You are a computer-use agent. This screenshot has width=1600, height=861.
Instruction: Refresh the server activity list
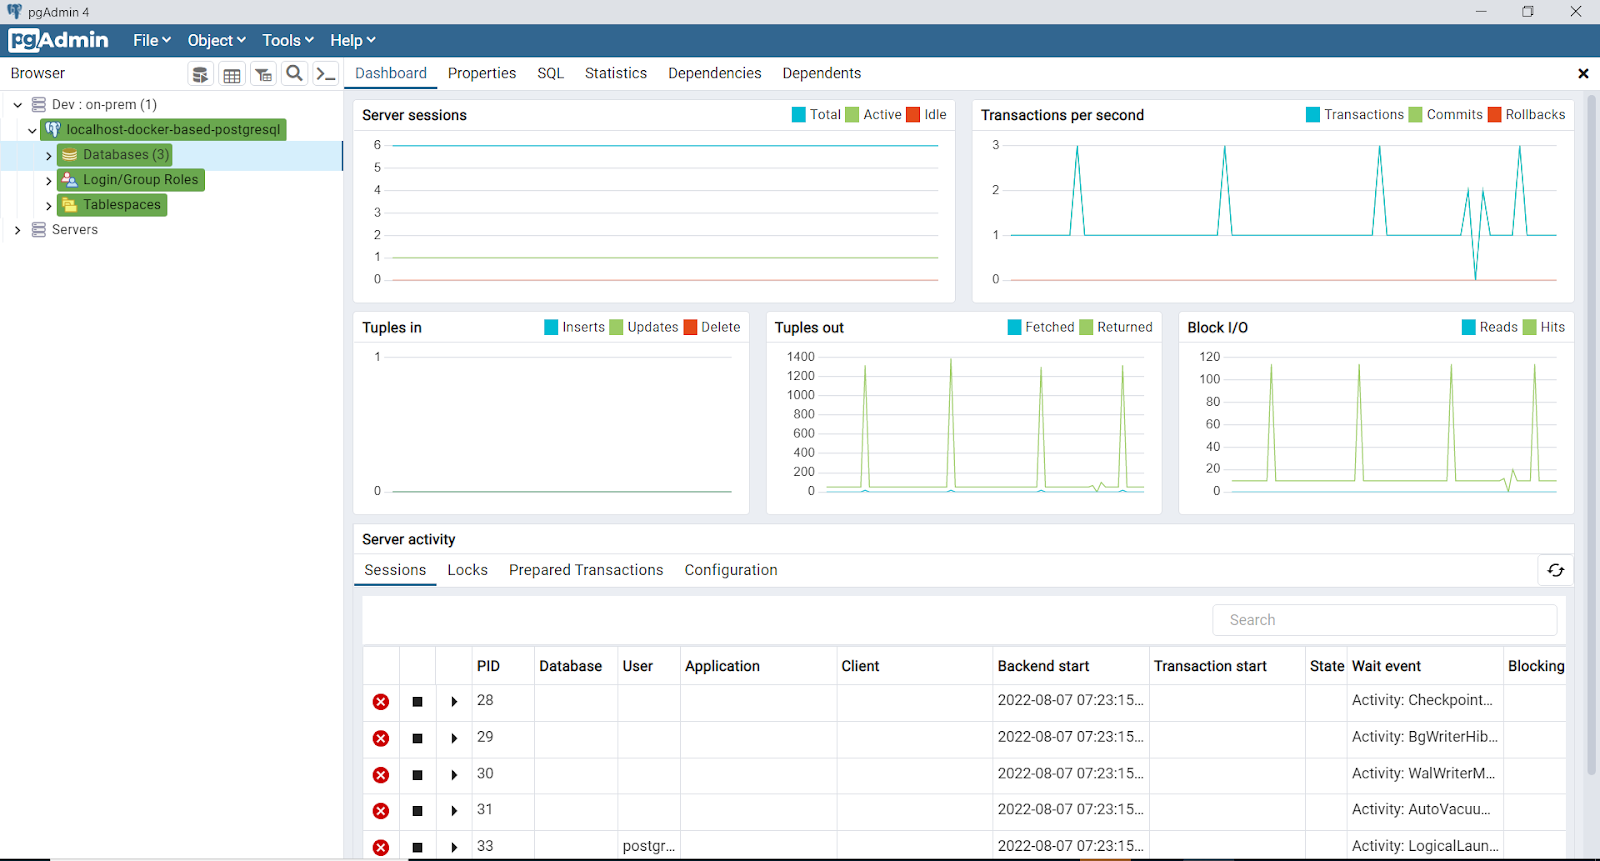click(x=1556, y=570)
